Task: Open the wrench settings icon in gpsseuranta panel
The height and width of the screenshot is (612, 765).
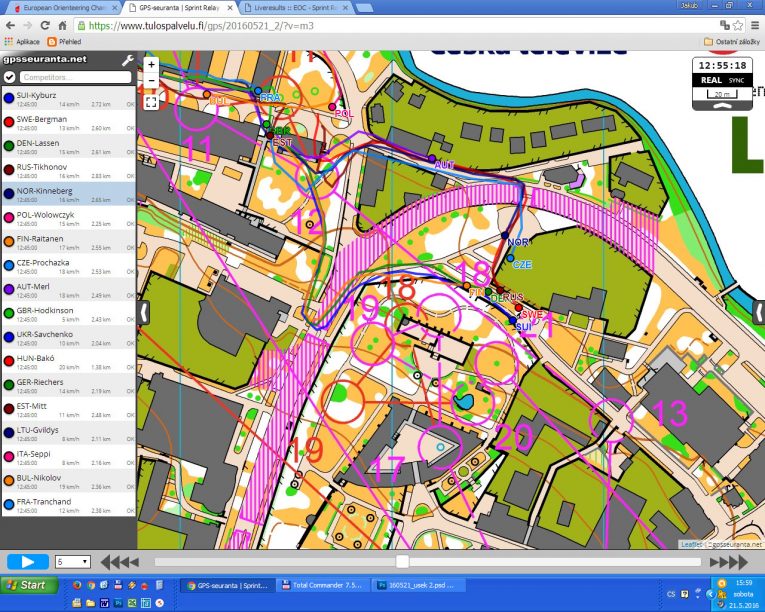Action: [x=127, y=61]
